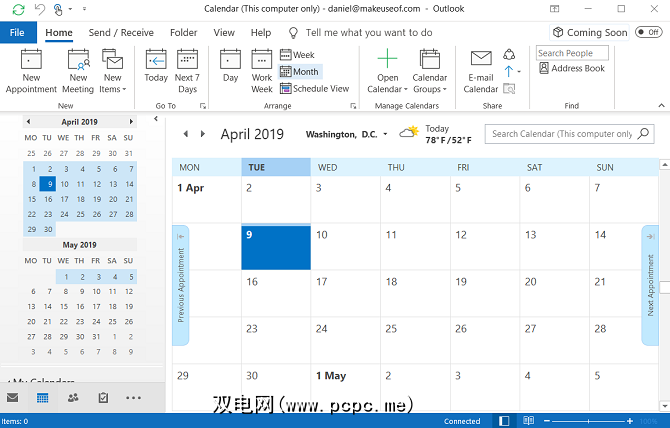This screenshot has height=428, width=670.
Task: Open Tasks in the navigation bar
Action: coord(103,398)
